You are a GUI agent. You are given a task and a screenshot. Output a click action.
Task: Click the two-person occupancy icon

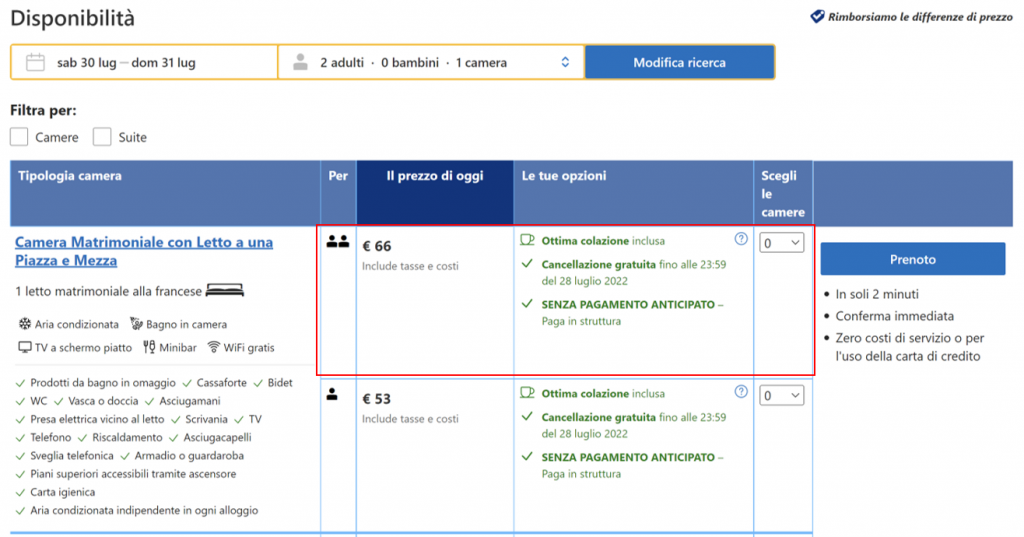pyautogui.click(x=337, y=241)
